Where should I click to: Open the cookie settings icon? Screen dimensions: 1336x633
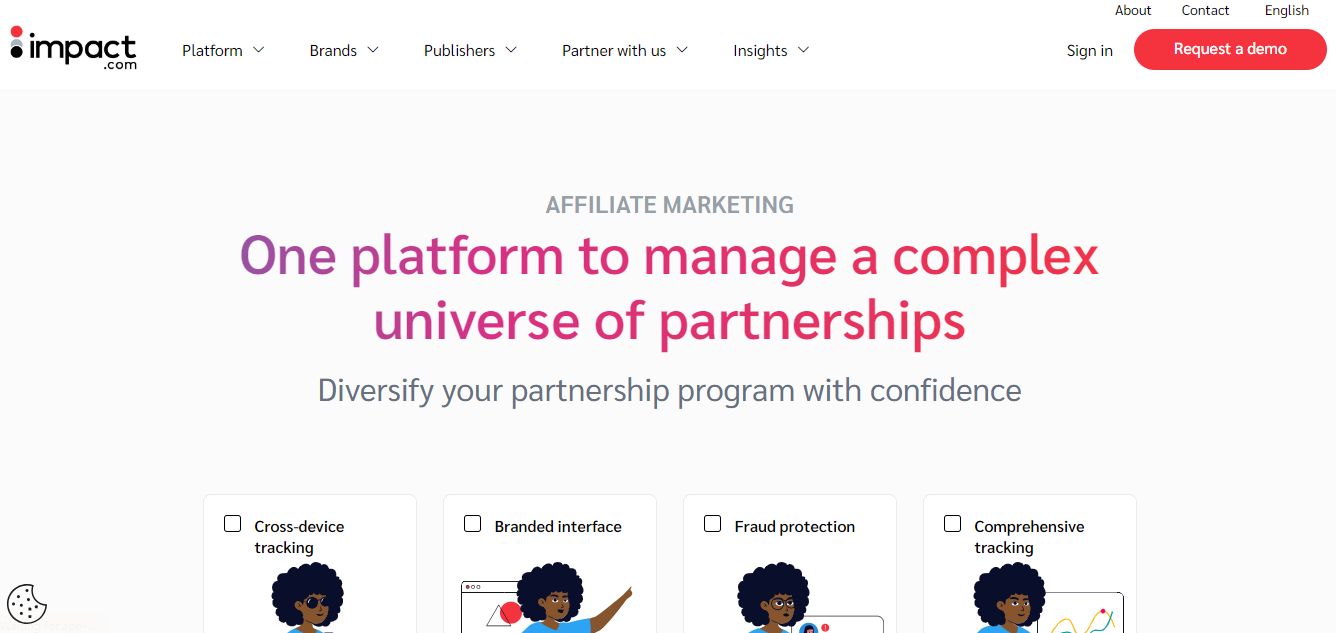pyautogui.click(x=27, y=603)
